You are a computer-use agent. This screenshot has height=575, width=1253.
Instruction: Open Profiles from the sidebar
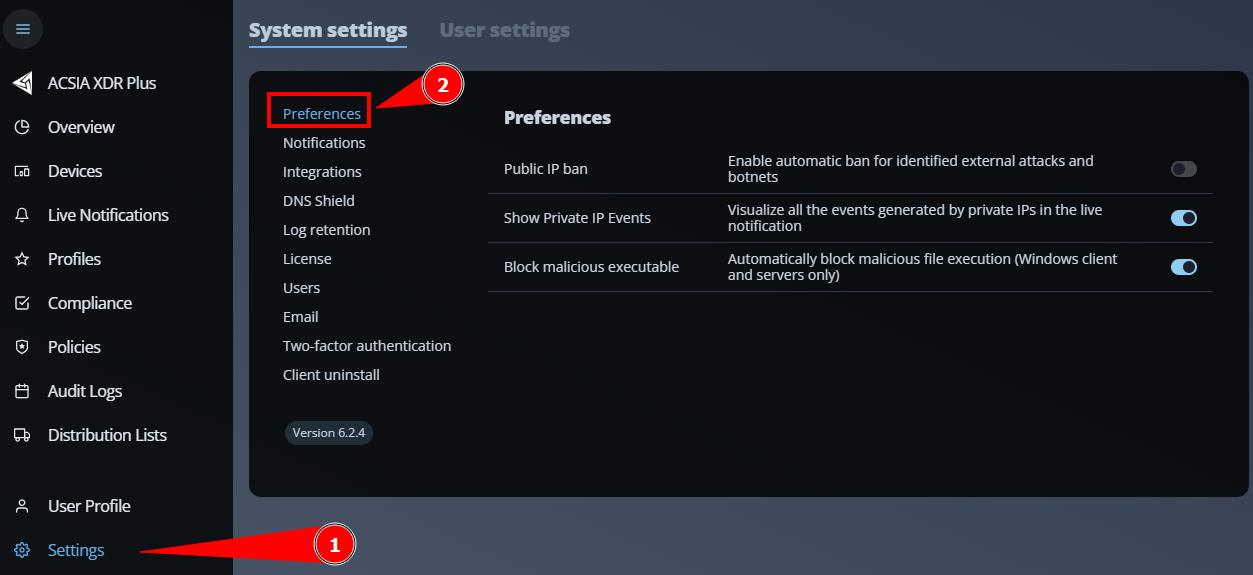click(x=75, y=259)
